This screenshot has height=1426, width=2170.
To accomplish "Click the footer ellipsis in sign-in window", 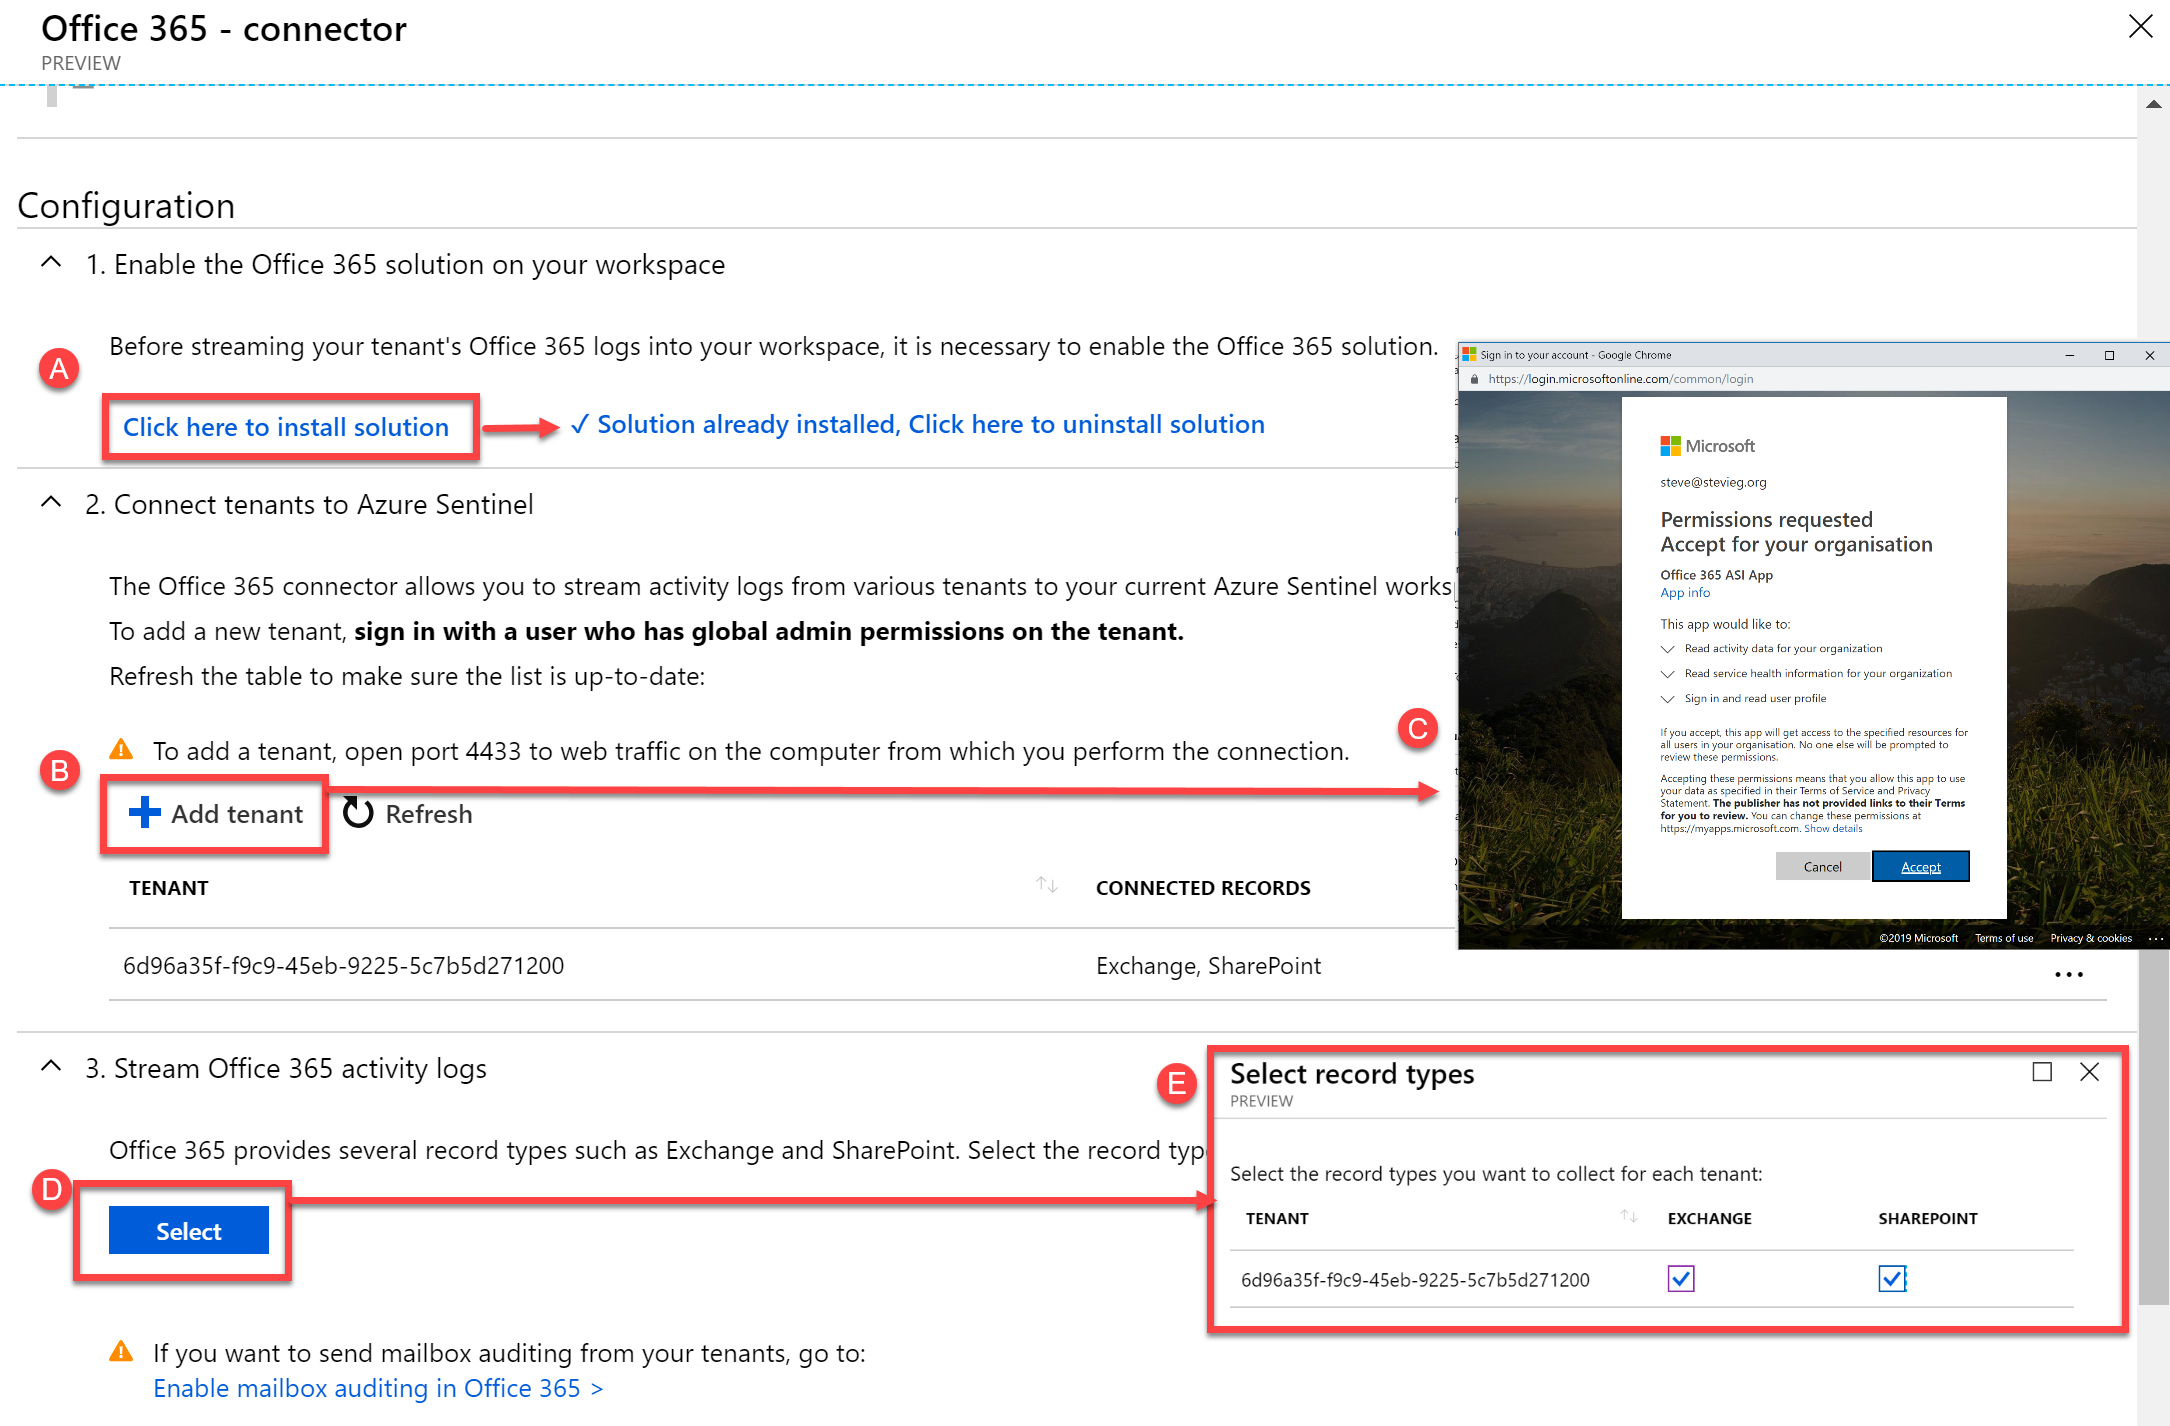I will click(x=2155, y=938).
